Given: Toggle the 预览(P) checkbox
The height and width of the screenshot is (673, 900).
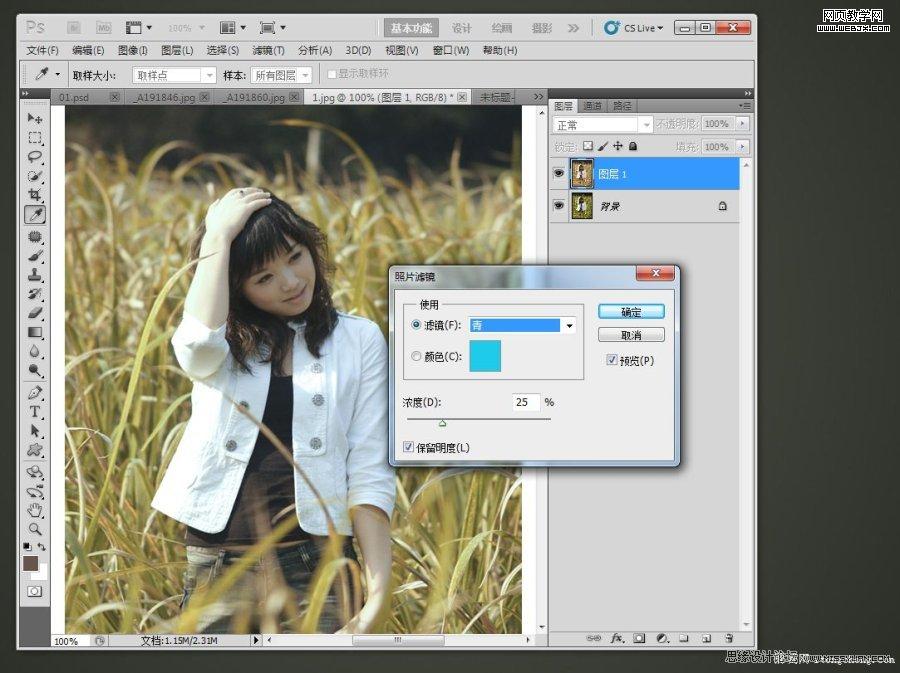Looking at the screenshot, I should pos(612,360).
